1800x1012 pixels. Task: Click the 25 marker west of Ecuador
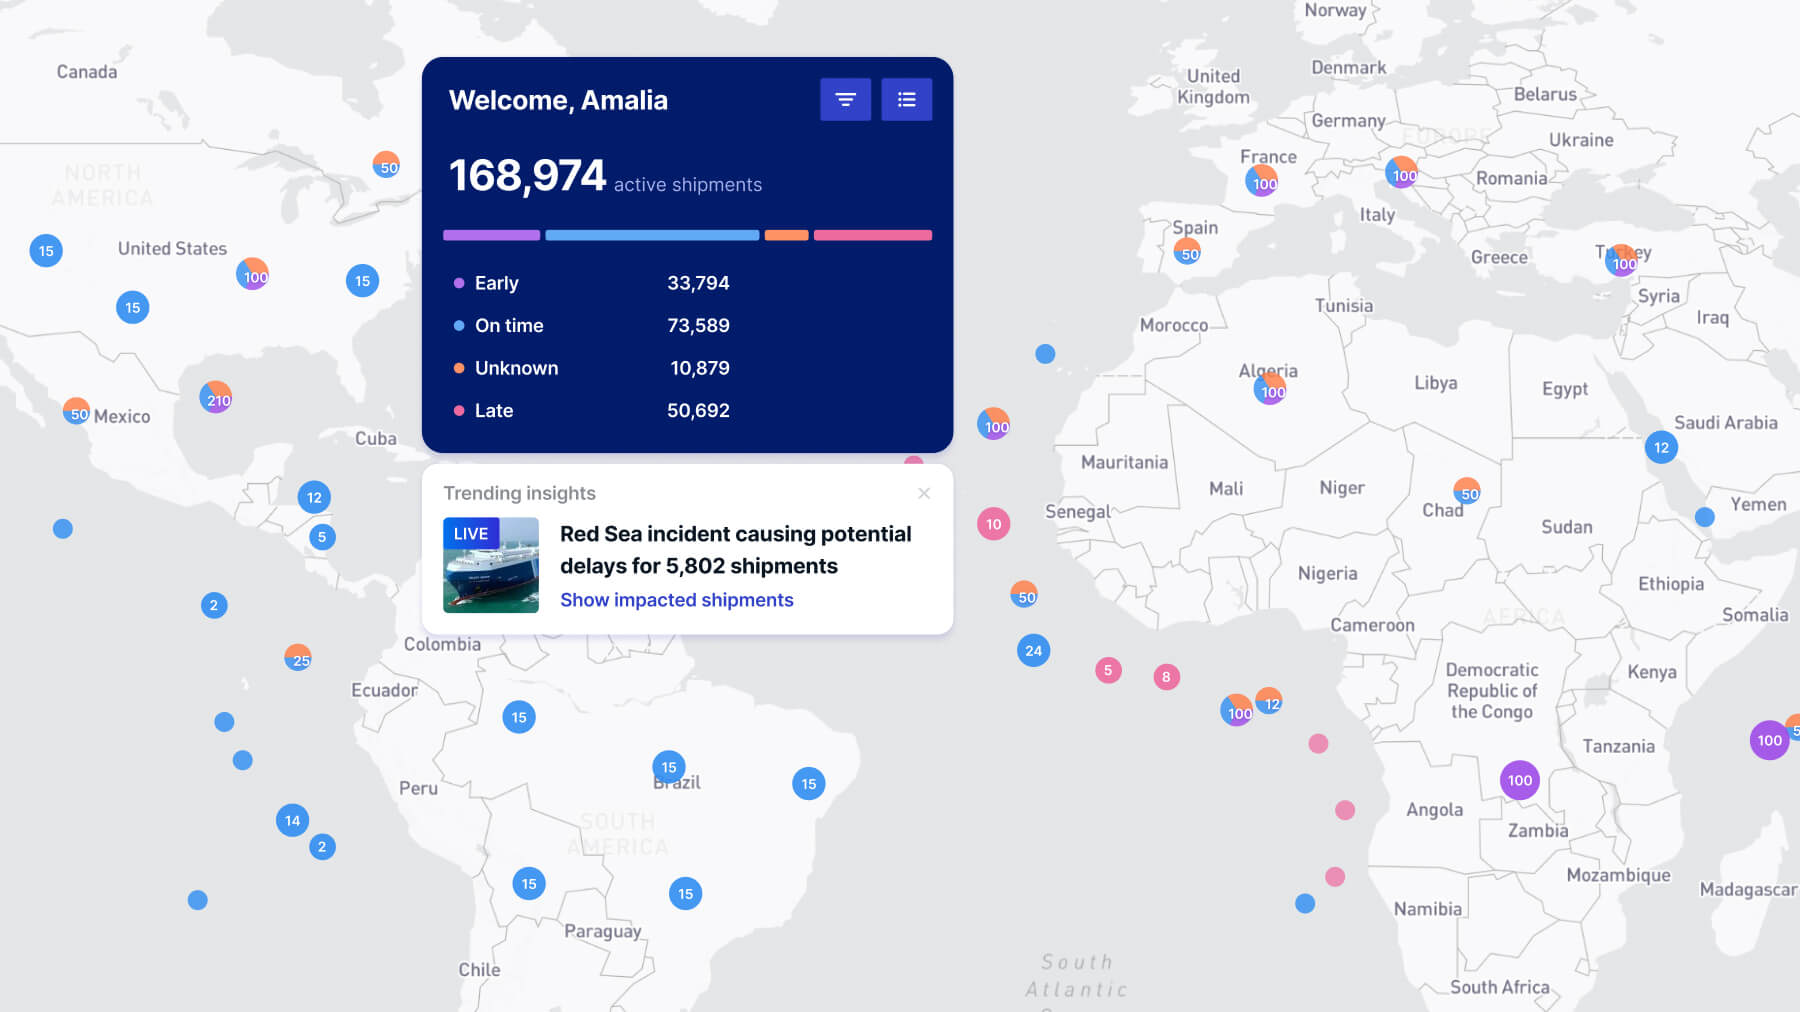click(298, 658)
